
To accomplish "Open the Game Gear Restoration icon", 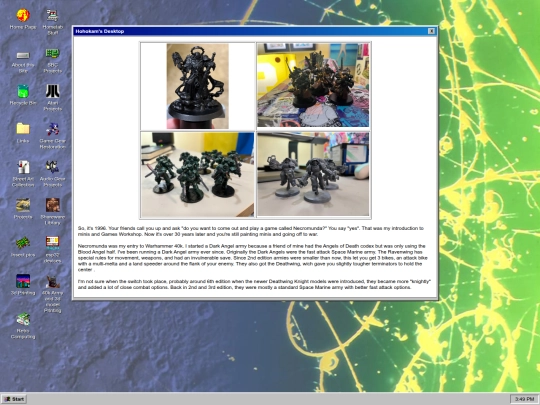I will click(52, 136).
